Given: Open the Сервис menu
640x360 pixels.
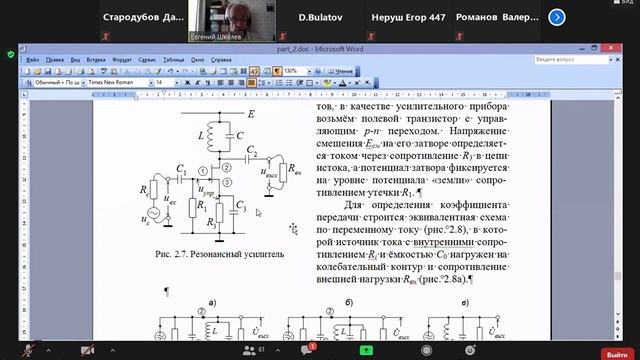Looking at the screenshot, I should click(147, 60).
